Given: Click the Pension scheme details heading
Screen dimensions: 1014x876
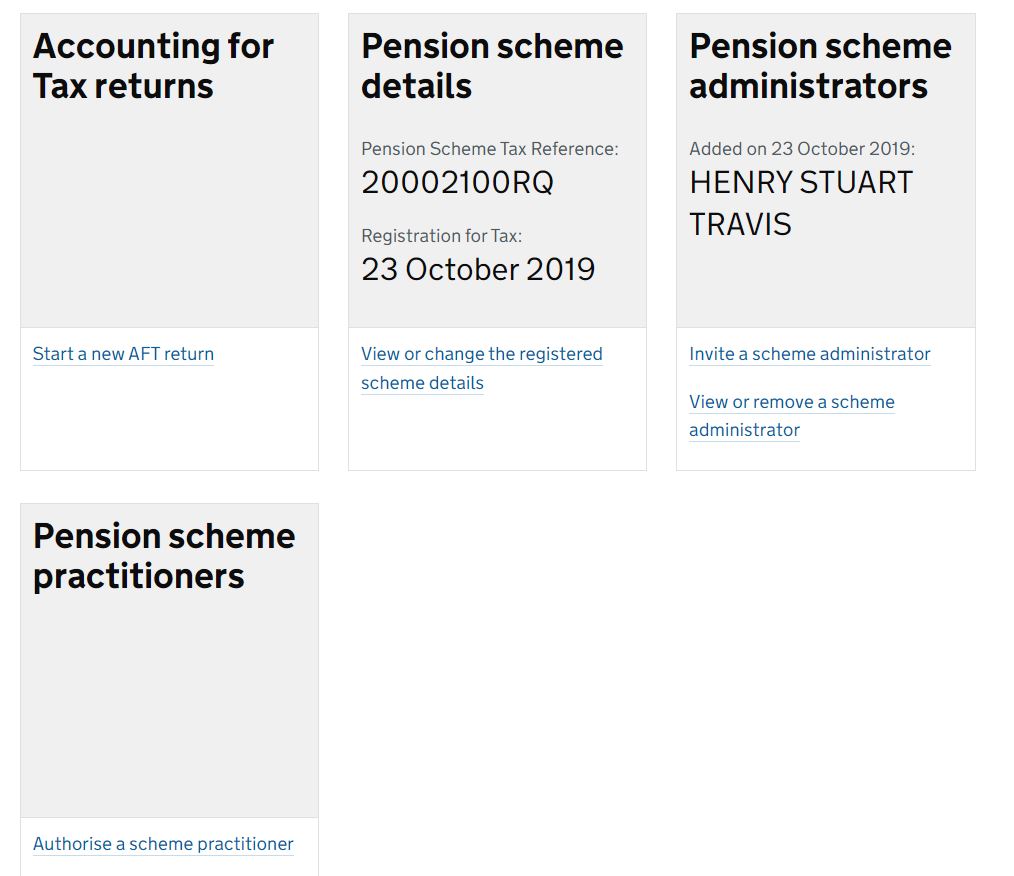Looking at the screenshot, I should (x=492, y=66).
